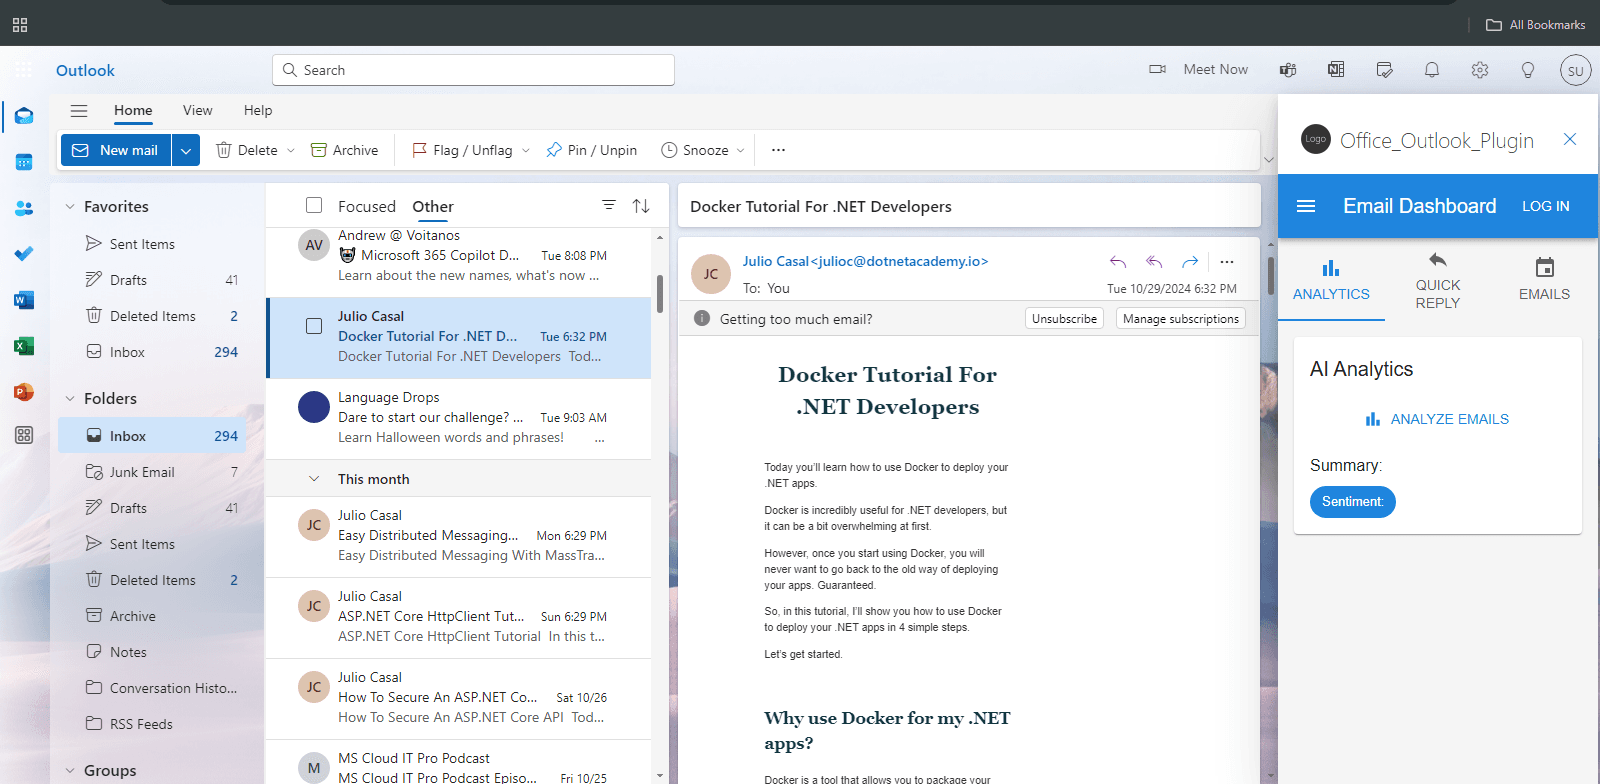Open Teams chat icon in header
Viewport: 1600px width, 784px height.
(1288, 70)
